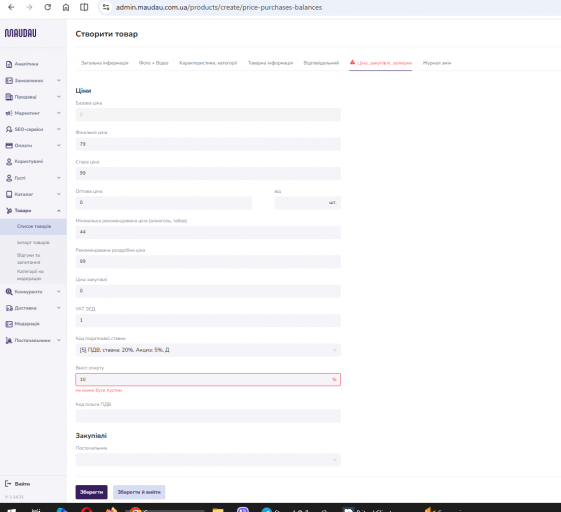The height and width of the screenshot is (512, 561).
Task: Click the Постачальники sidebar icon
Action: [9, 340]
